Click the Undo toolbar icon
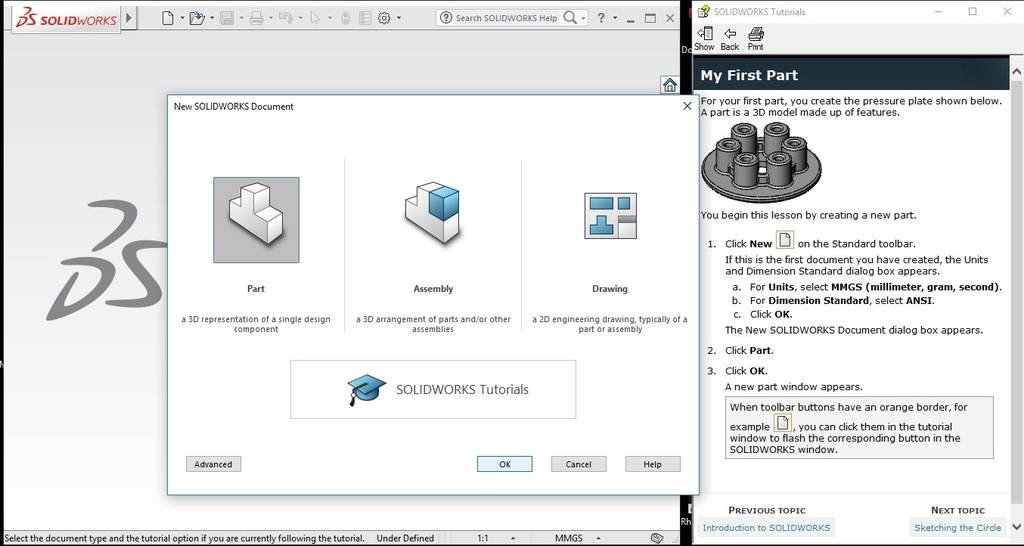The width and height of the screenshot is (1024, 546). point(285,18)
